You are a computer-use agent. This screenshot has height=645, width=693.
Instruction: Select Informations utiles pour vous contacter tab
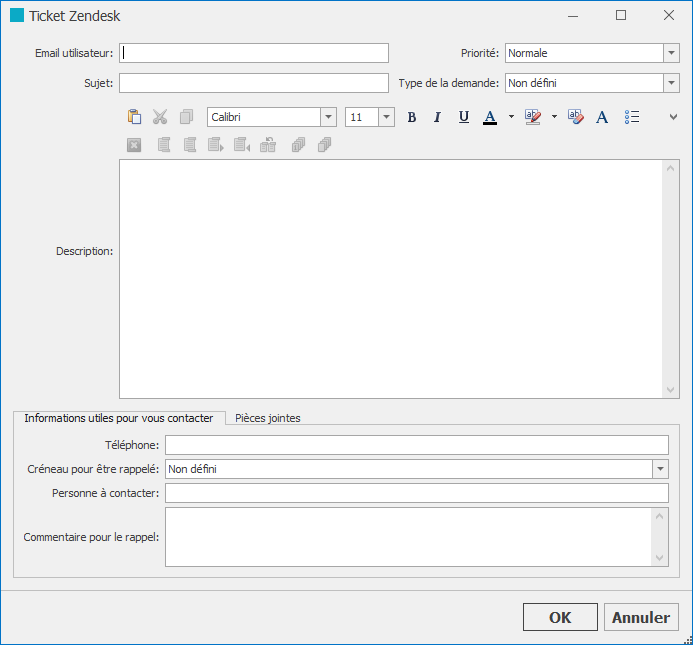point(118,418)
